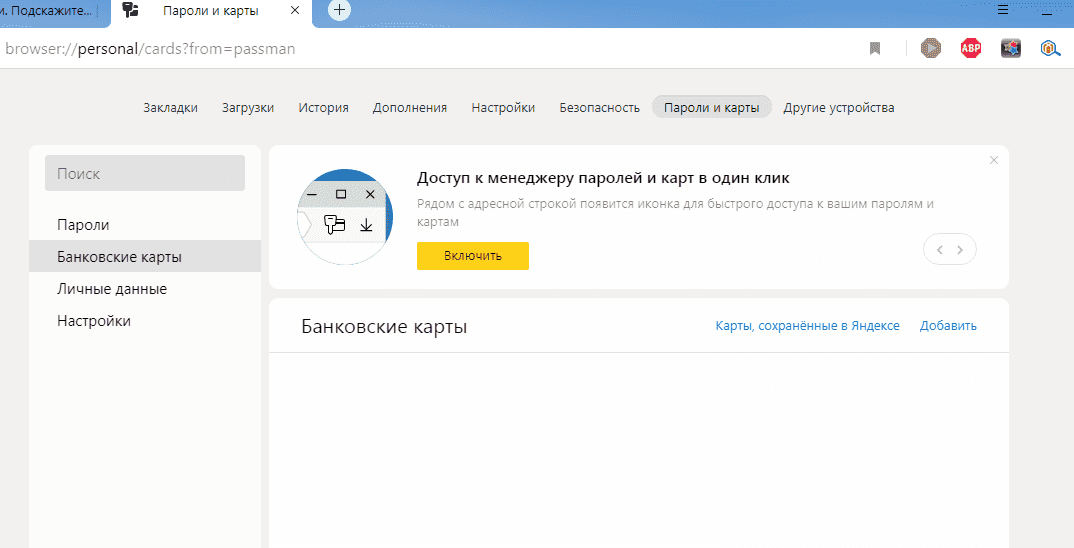Switch to the История tab
1074x548 pixels.
point(323,108)
